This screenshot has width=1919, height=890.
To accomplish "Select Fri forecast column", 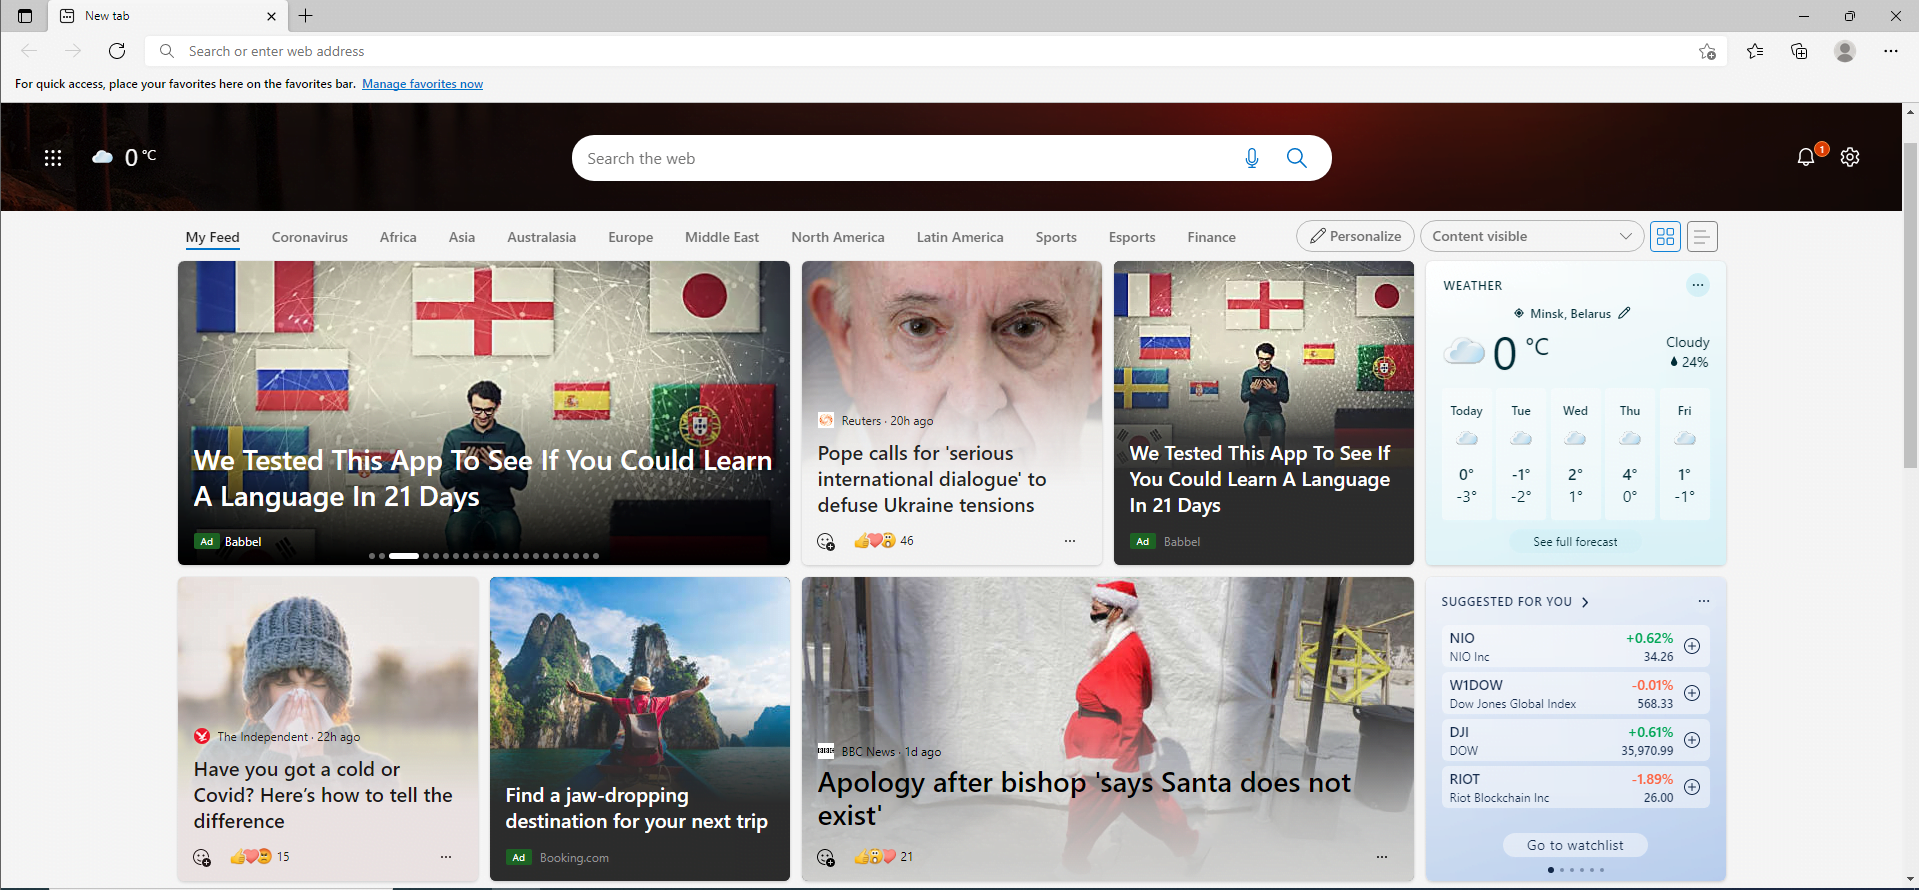I will (1684, 455).
